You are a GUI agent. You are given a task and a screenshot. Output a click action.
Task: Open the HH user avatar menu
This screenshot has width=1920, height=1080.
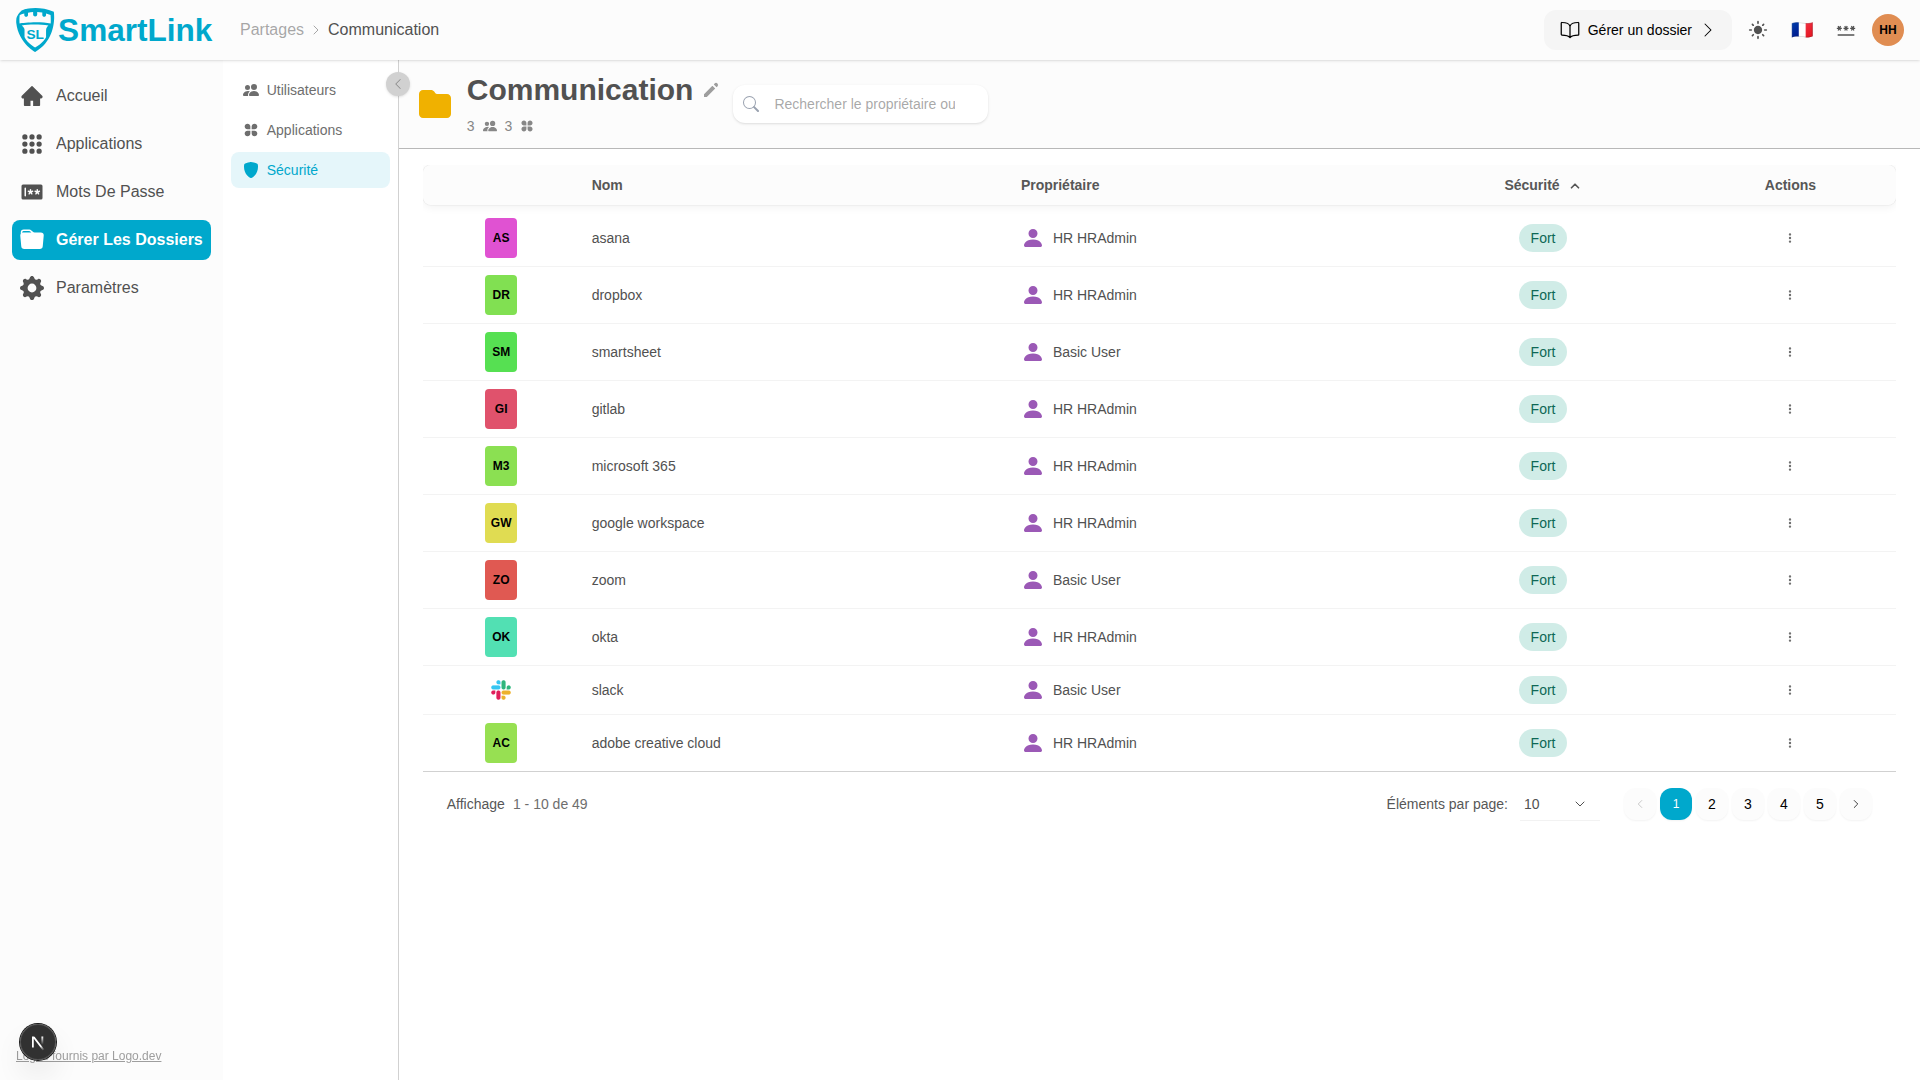coord(1888,30)
